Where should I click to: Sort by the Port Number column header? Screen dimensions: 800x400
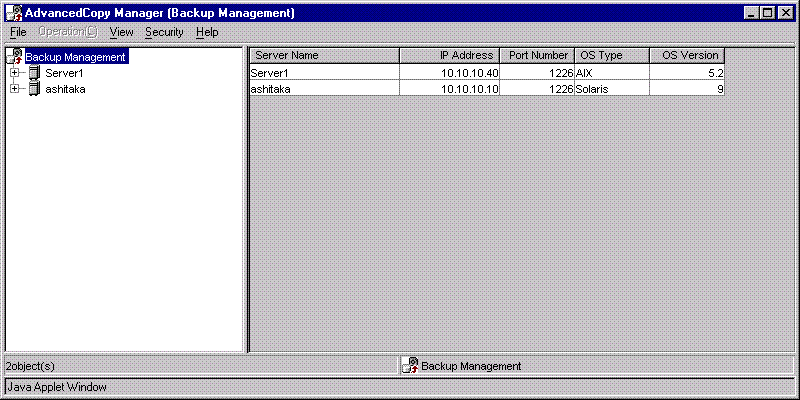(537, 55)
